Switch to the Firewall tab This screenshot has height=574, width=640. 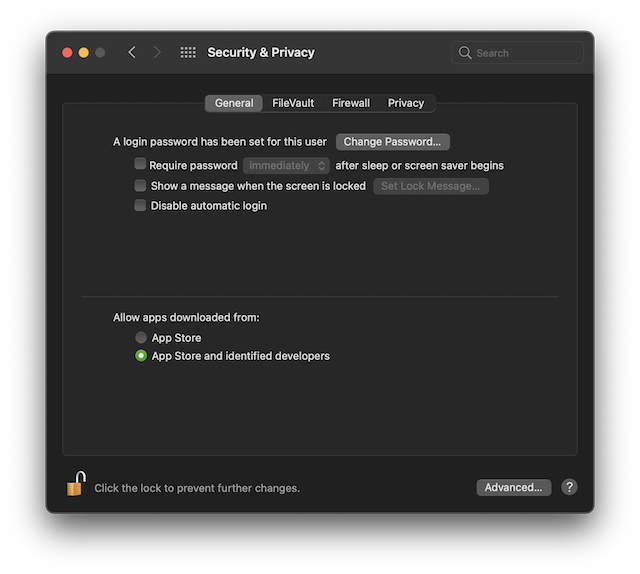351,103
